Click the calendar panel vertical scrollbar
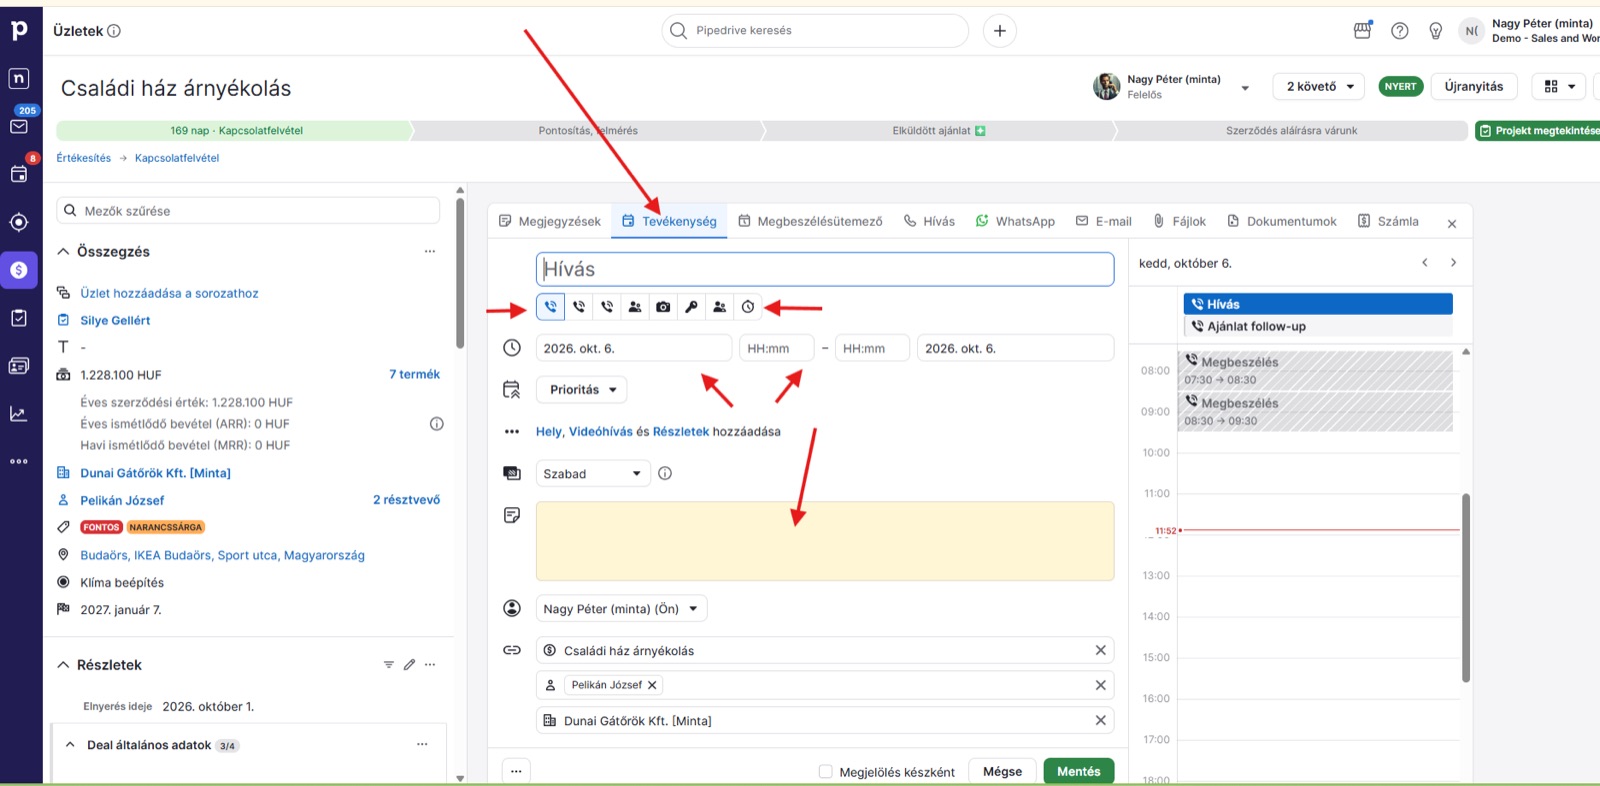This screenshot has height=786, width=1600. click(1466, 587)
